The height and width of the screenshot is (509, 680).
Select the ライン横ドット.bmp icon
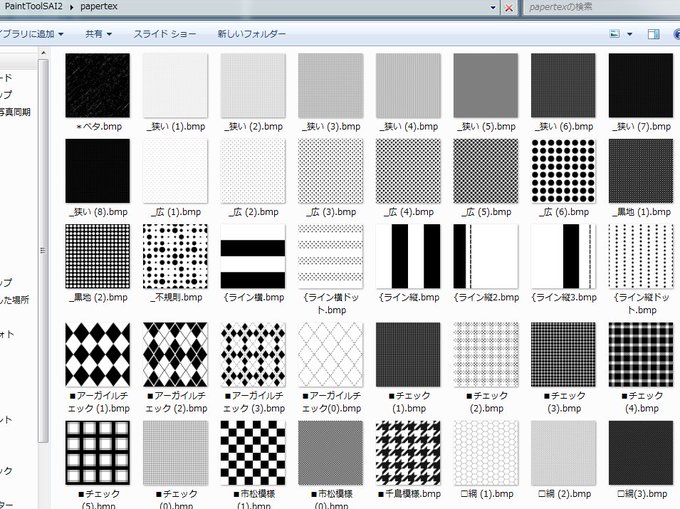tap(330, 256)
